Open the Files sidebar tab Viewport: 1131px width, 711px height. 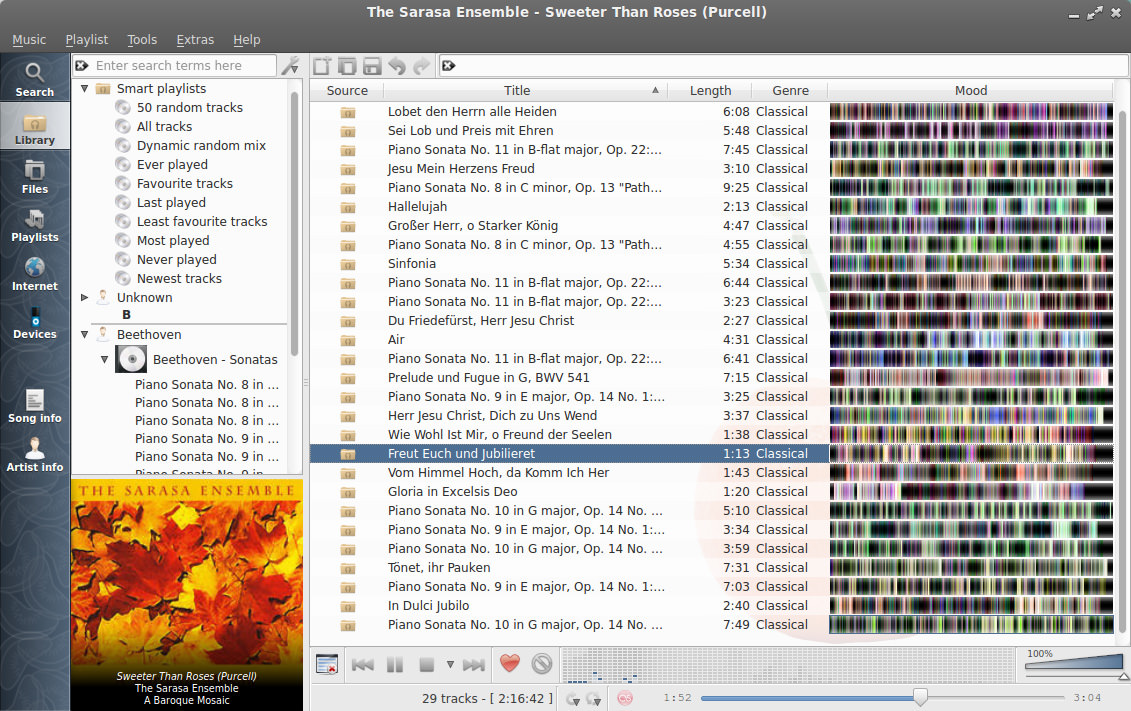click(x=35, y=175)
